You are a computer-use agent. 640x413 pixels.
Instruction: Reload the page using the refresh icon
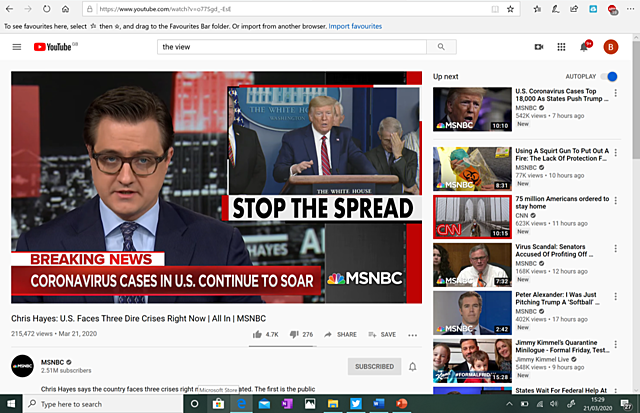tap(47, 9)
